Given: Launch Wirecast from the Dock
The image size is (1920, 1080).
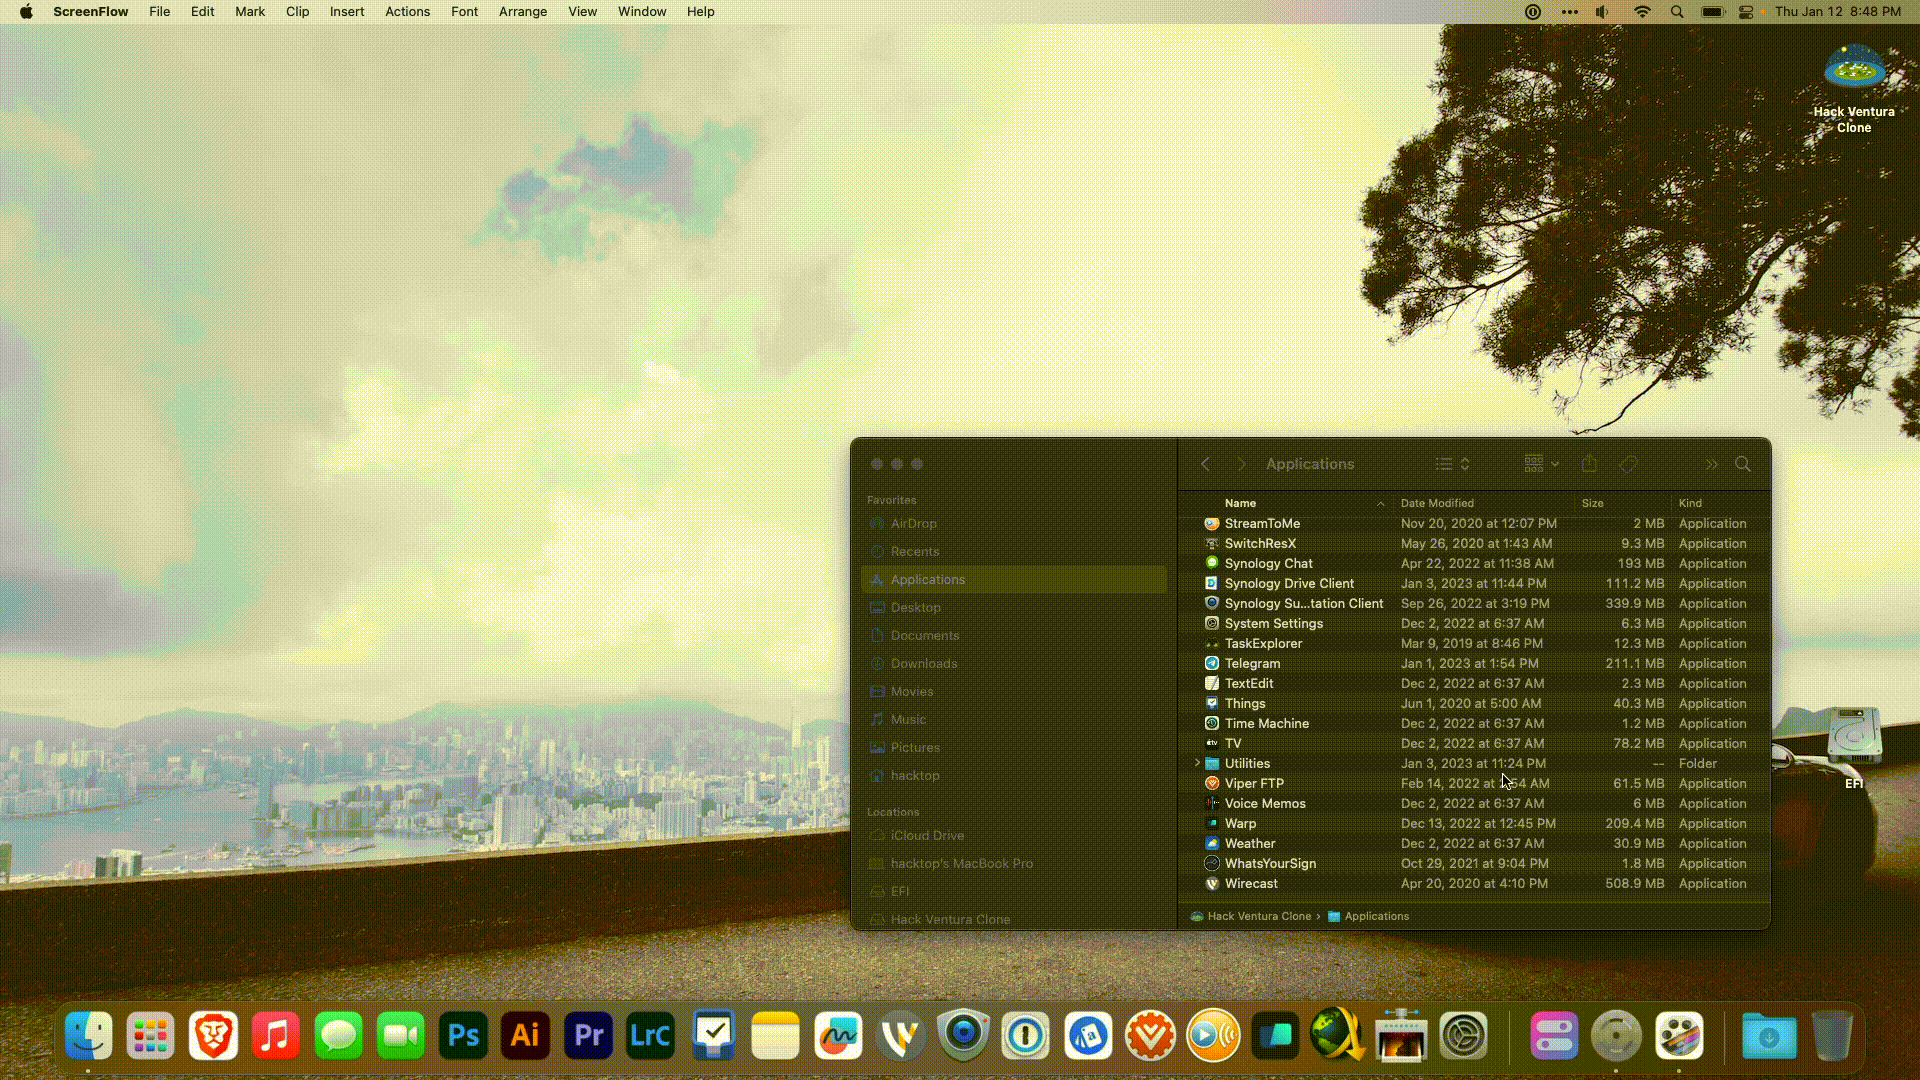Looking at the screenshot, I should (x=901, y=1036).
